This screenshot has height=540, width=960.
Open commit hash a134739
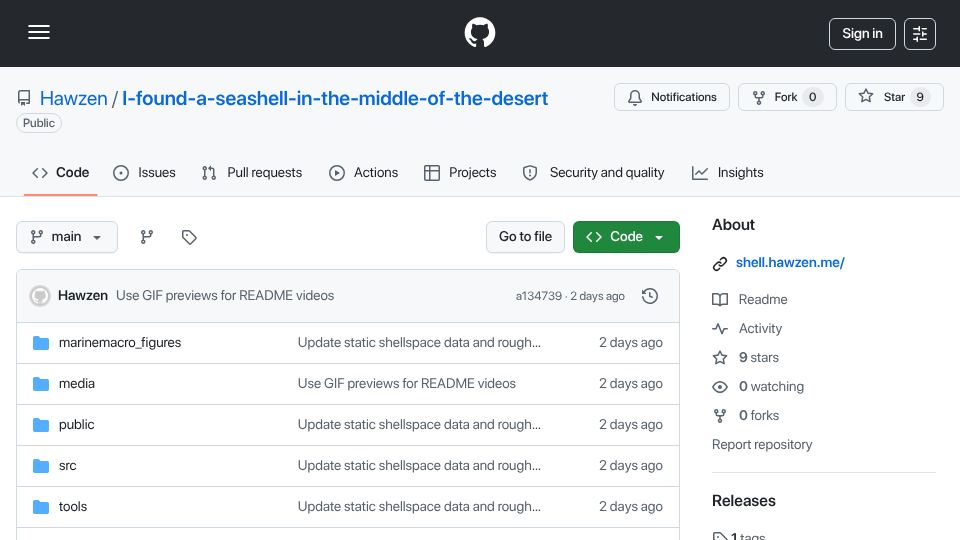coord(539,296)
